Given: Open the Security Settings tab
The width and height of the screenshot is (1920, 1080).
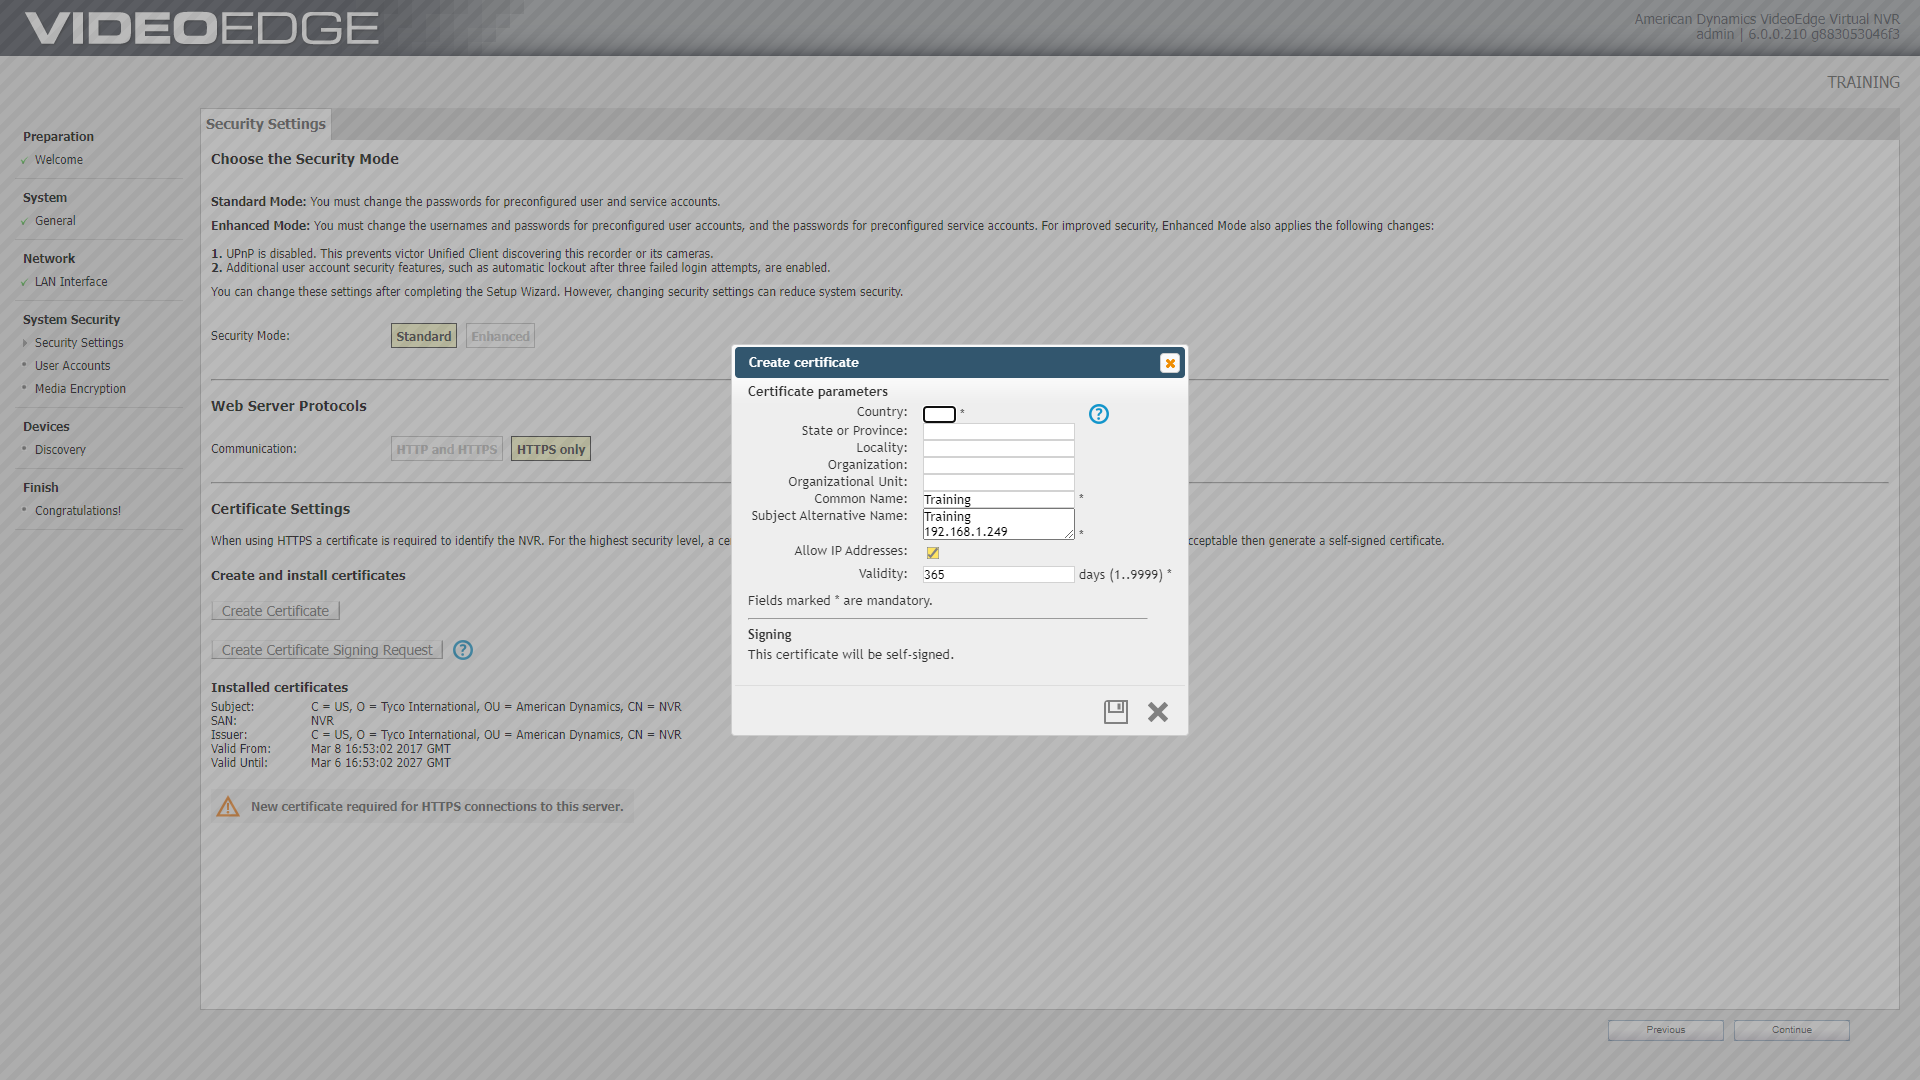Looking at the screenshot, I should point(266,124).
